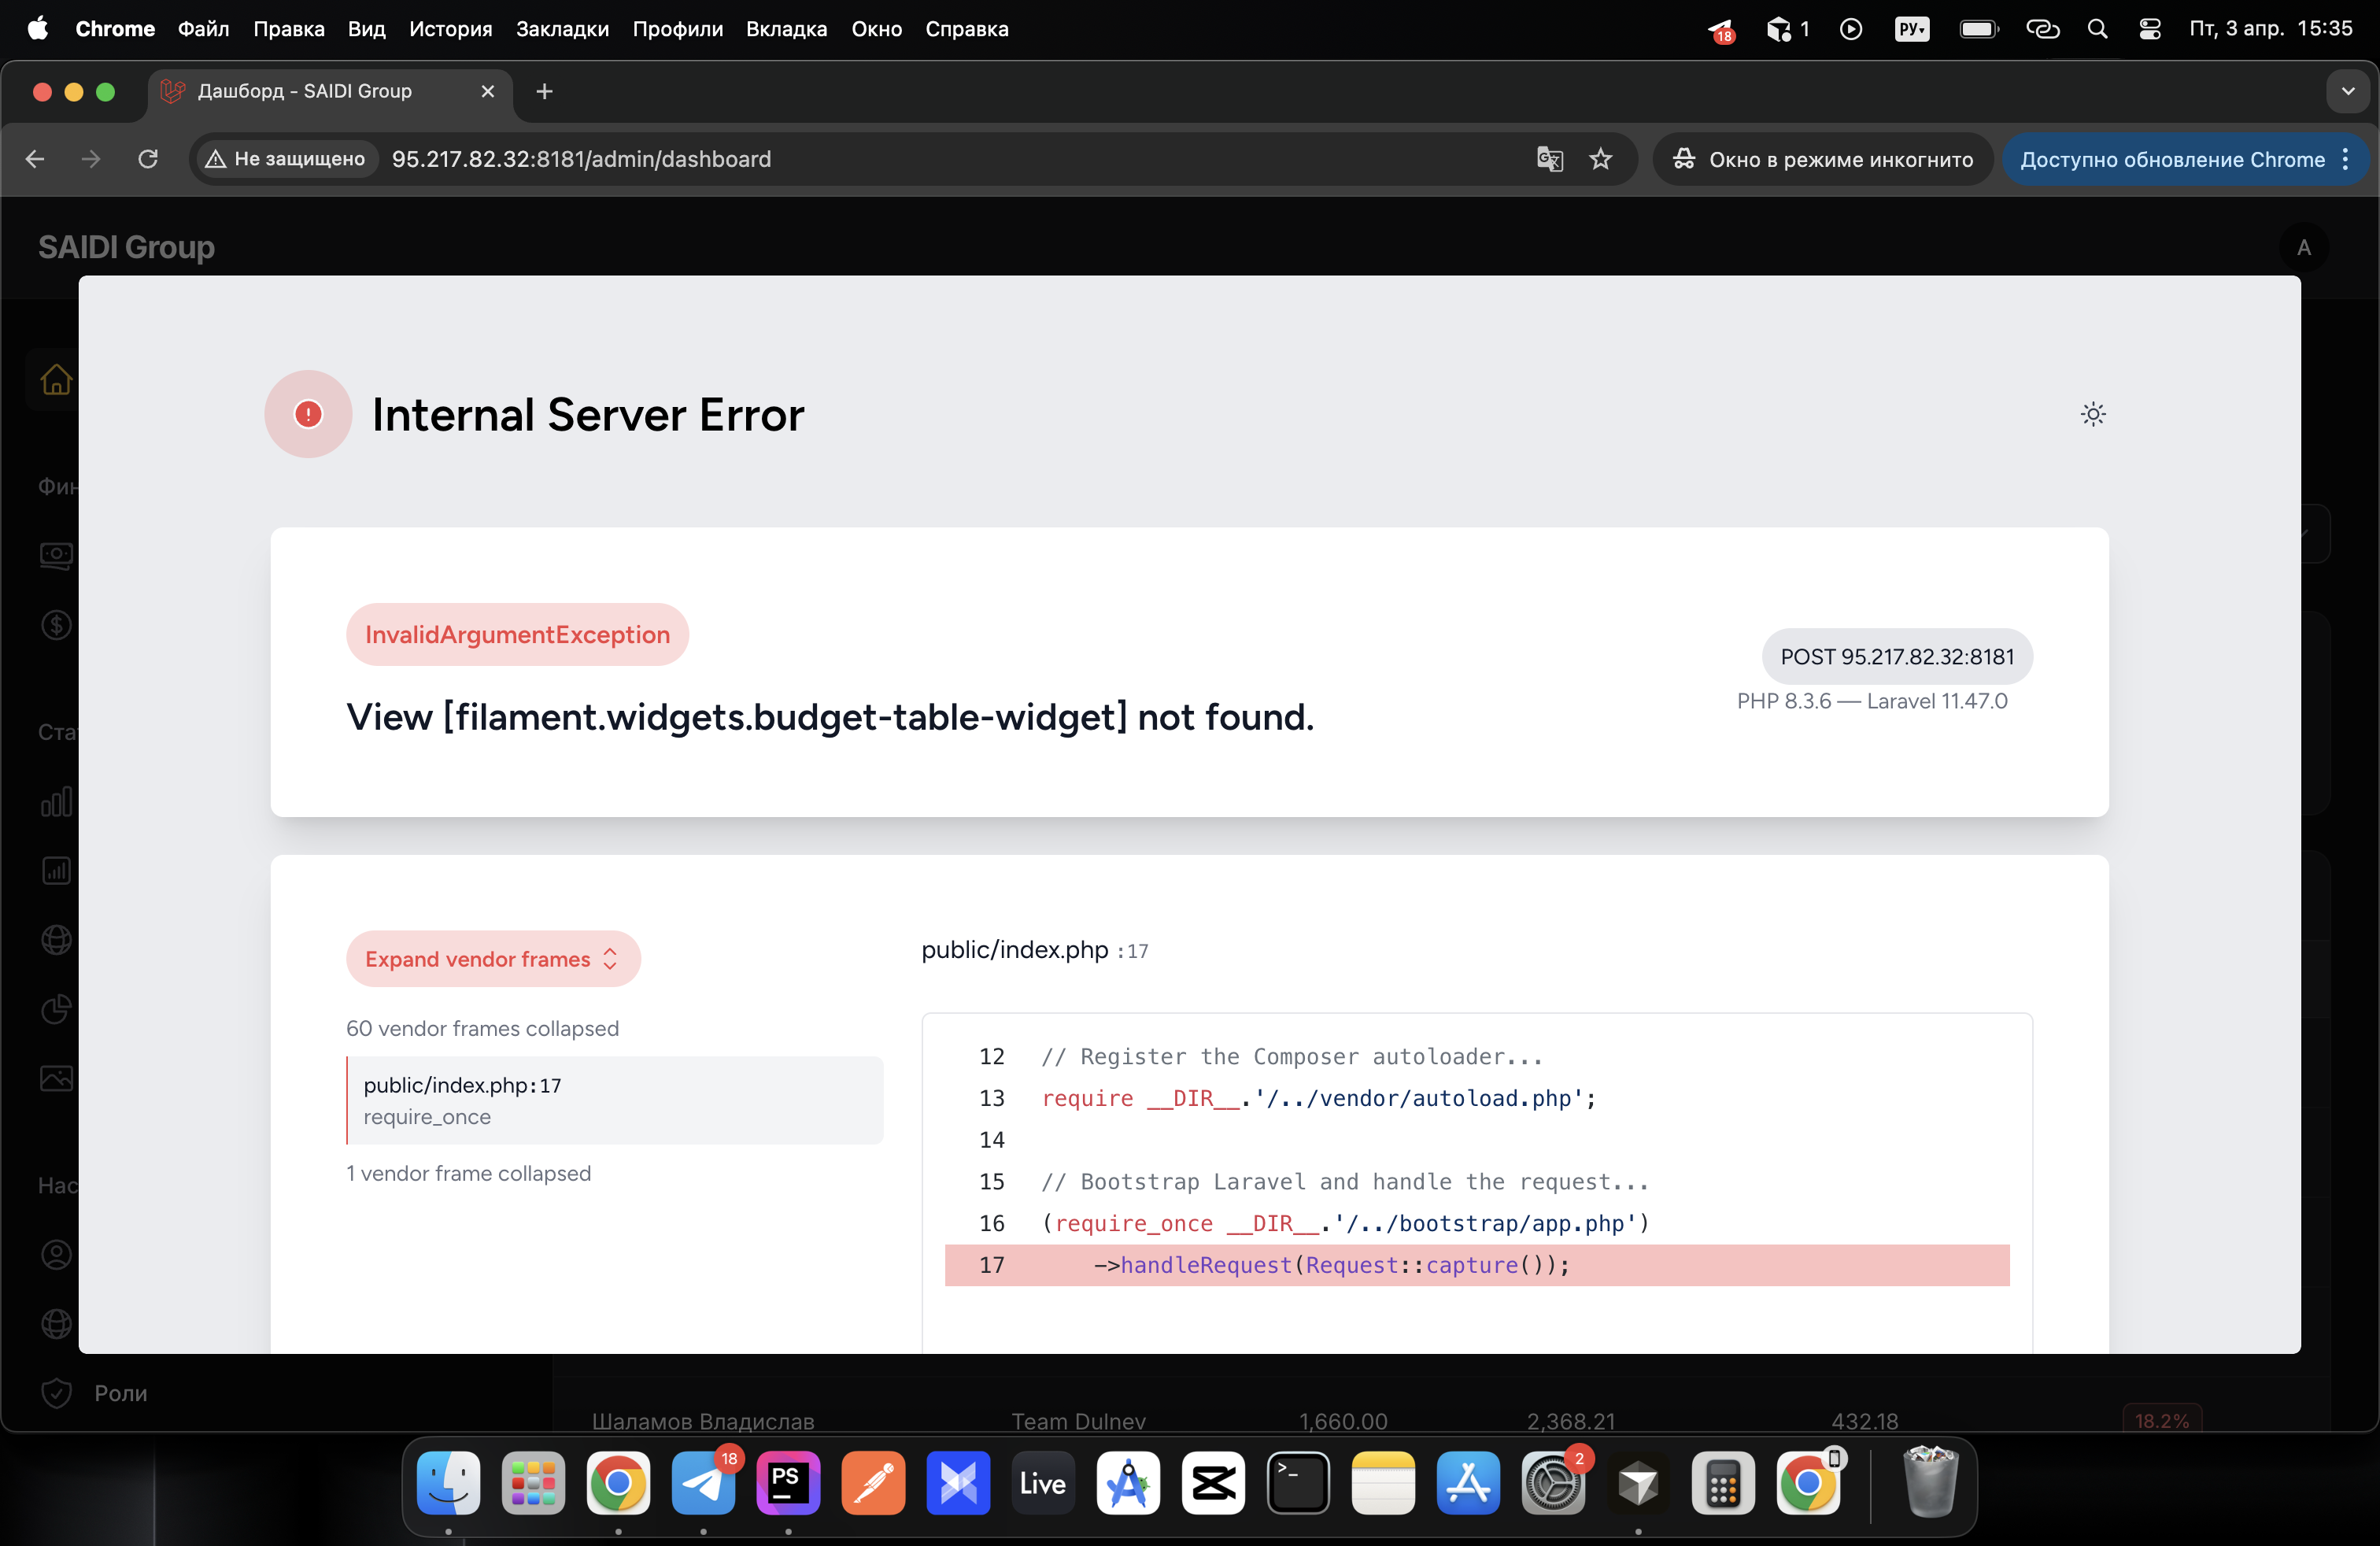Open the Apple menu

pyautogui.click(x=38, y=29)
